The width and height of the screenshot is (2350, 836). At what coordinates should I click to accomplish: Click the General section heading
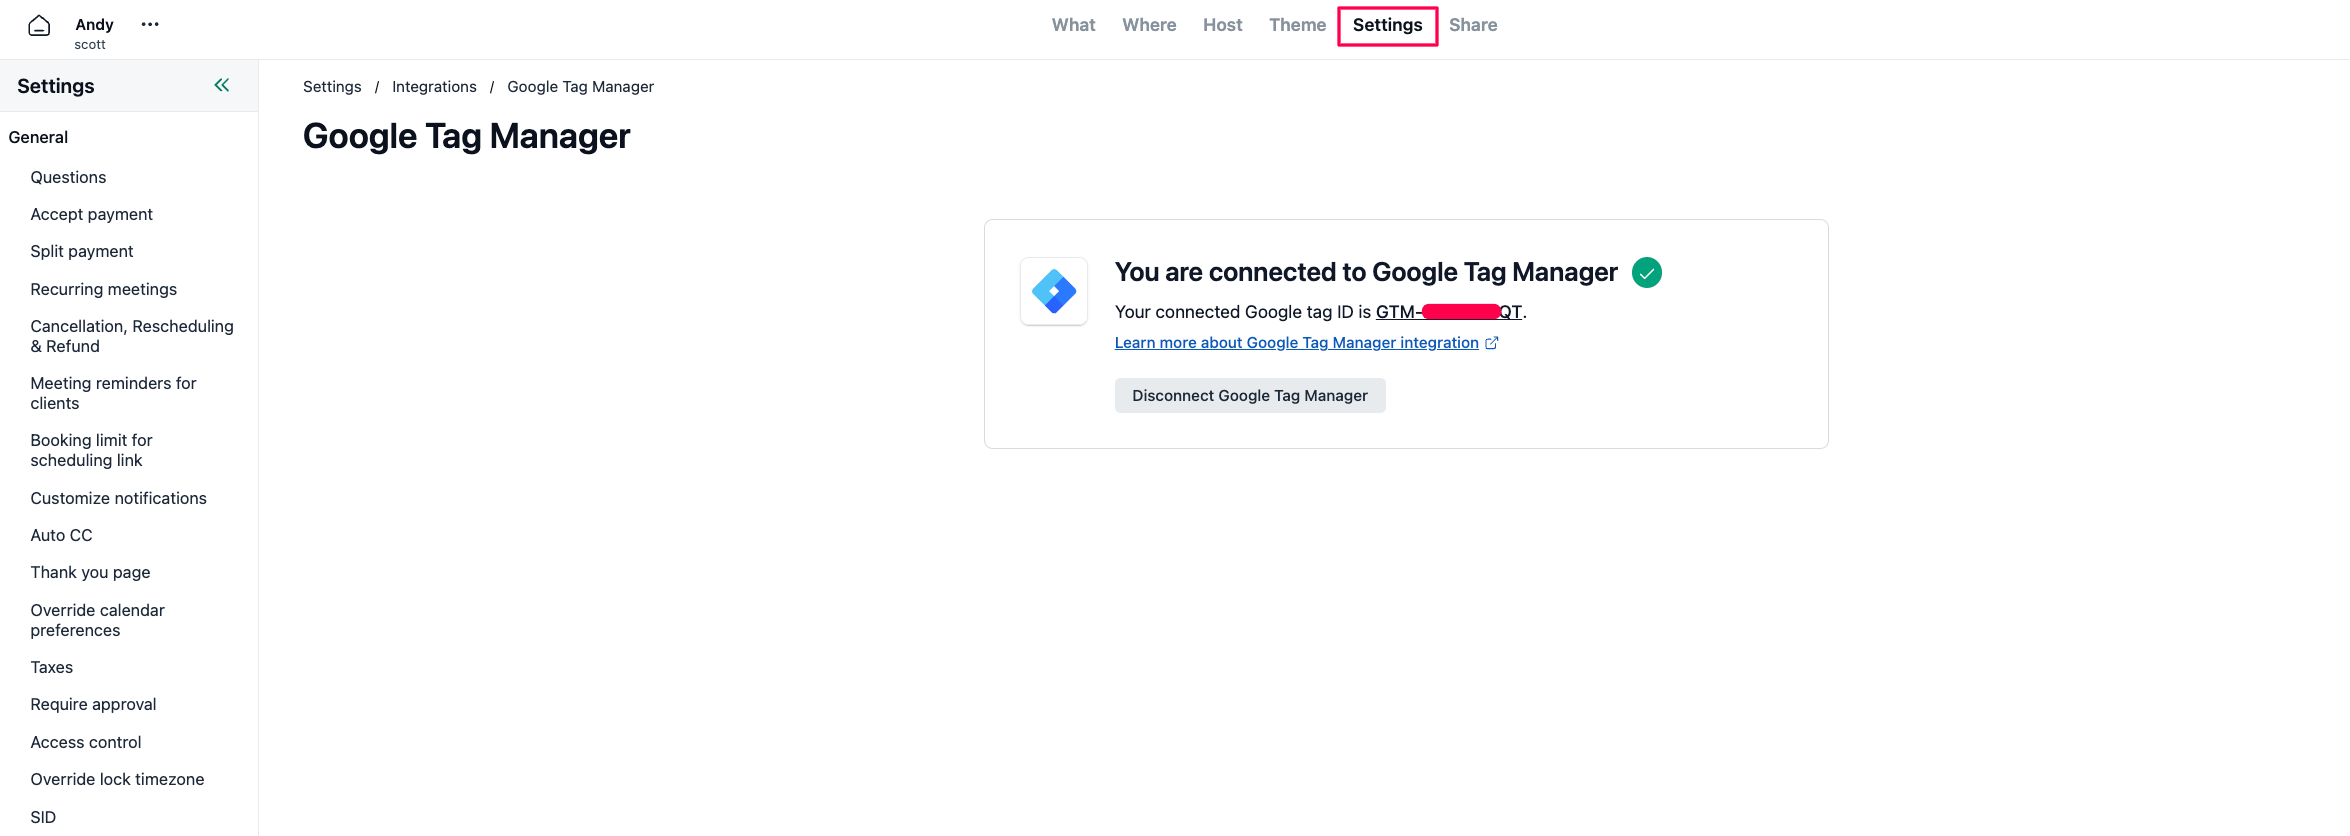tap(38, 137)
